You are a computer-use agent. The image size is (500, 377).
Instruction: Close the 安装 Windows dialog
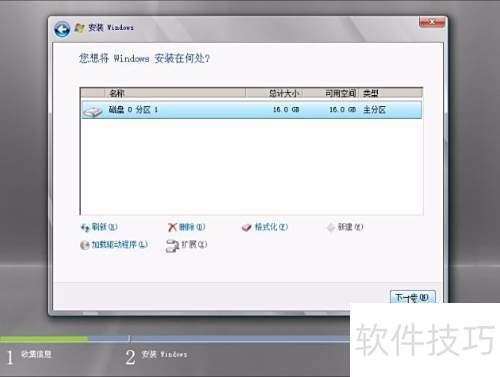click(x=432, y=22)
